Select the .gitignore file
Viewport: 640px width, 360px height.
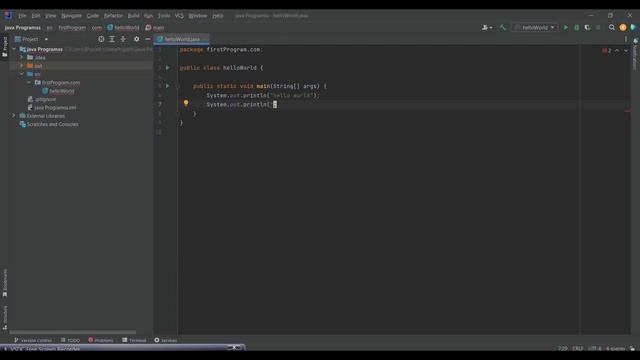tap(42, 99)
